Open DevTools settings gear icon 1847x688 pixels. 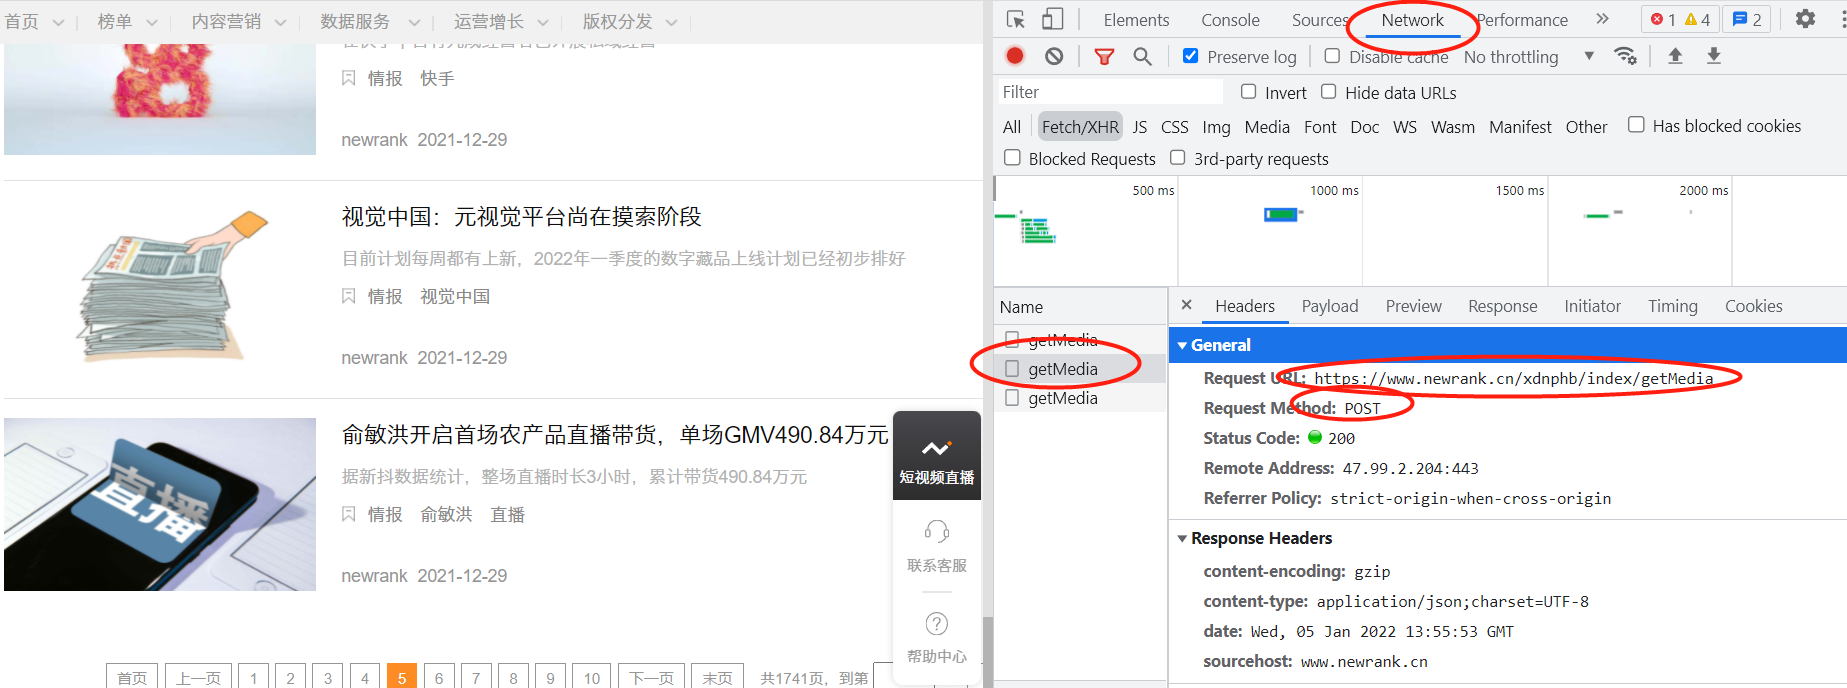(1805, 19)
